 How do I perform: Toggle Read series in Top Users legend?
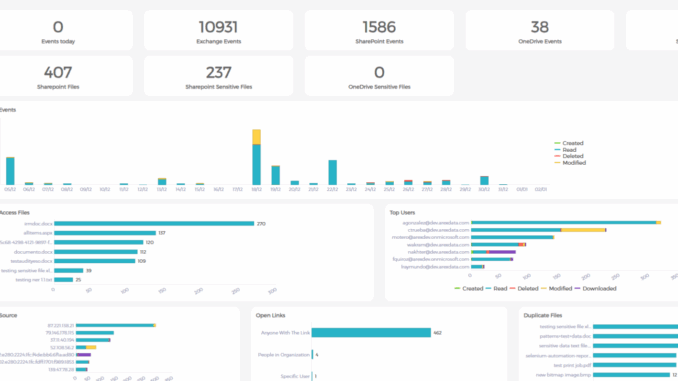pyautogui.click(x=496, y=288)
